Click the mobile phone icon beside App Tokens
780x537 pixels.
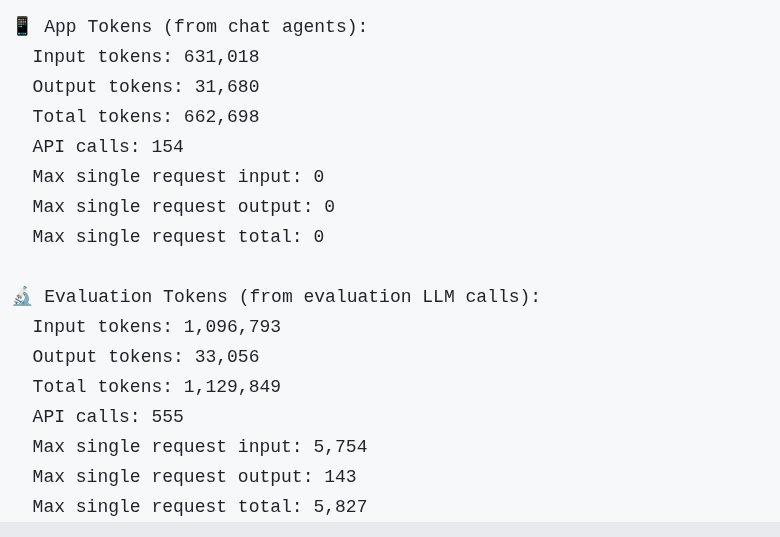[22, 27]
